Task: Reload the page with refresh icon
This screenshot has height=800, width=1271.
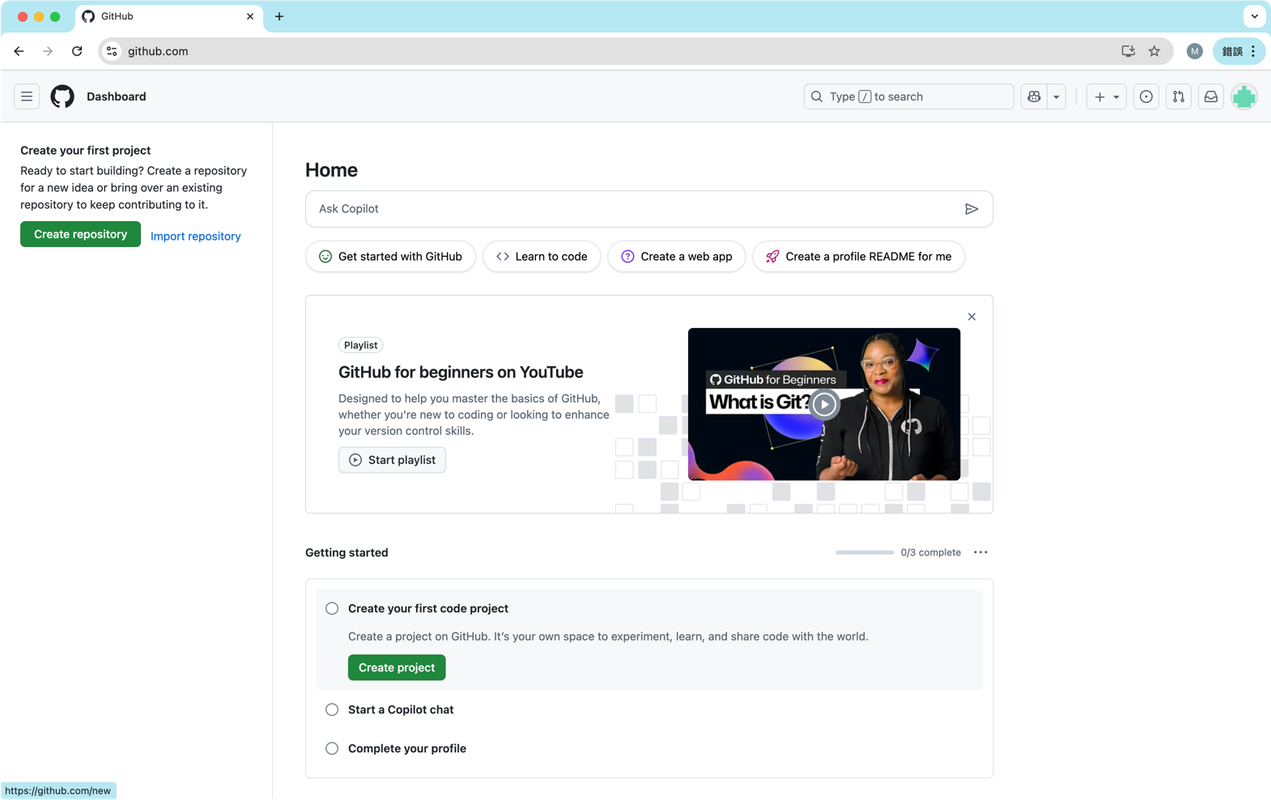Action: [77, 51]
